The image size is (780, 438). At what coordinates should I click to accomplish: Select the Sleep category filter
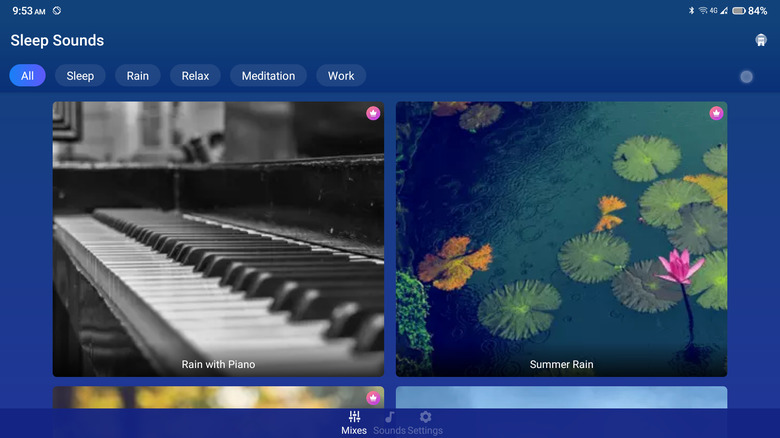pos(80,76)
